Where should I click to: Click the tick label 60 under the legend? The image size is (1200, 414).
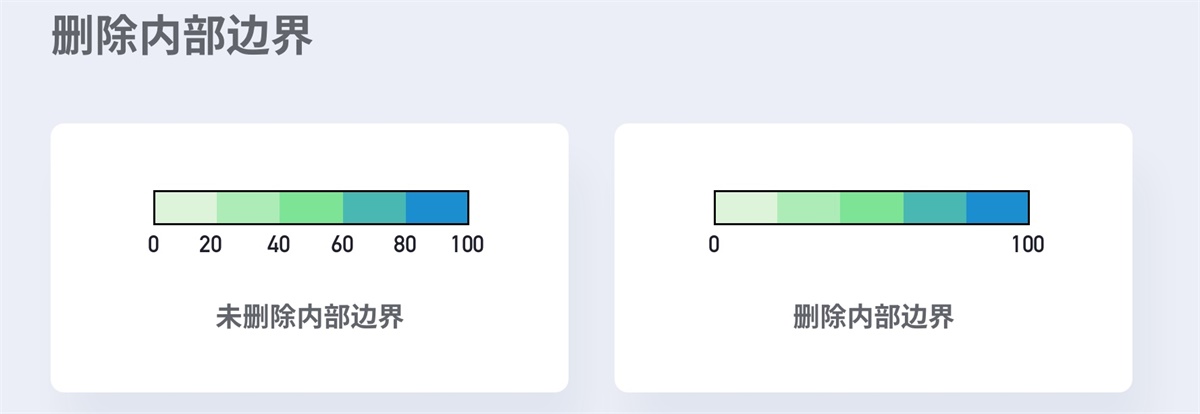tap(342, 244)
